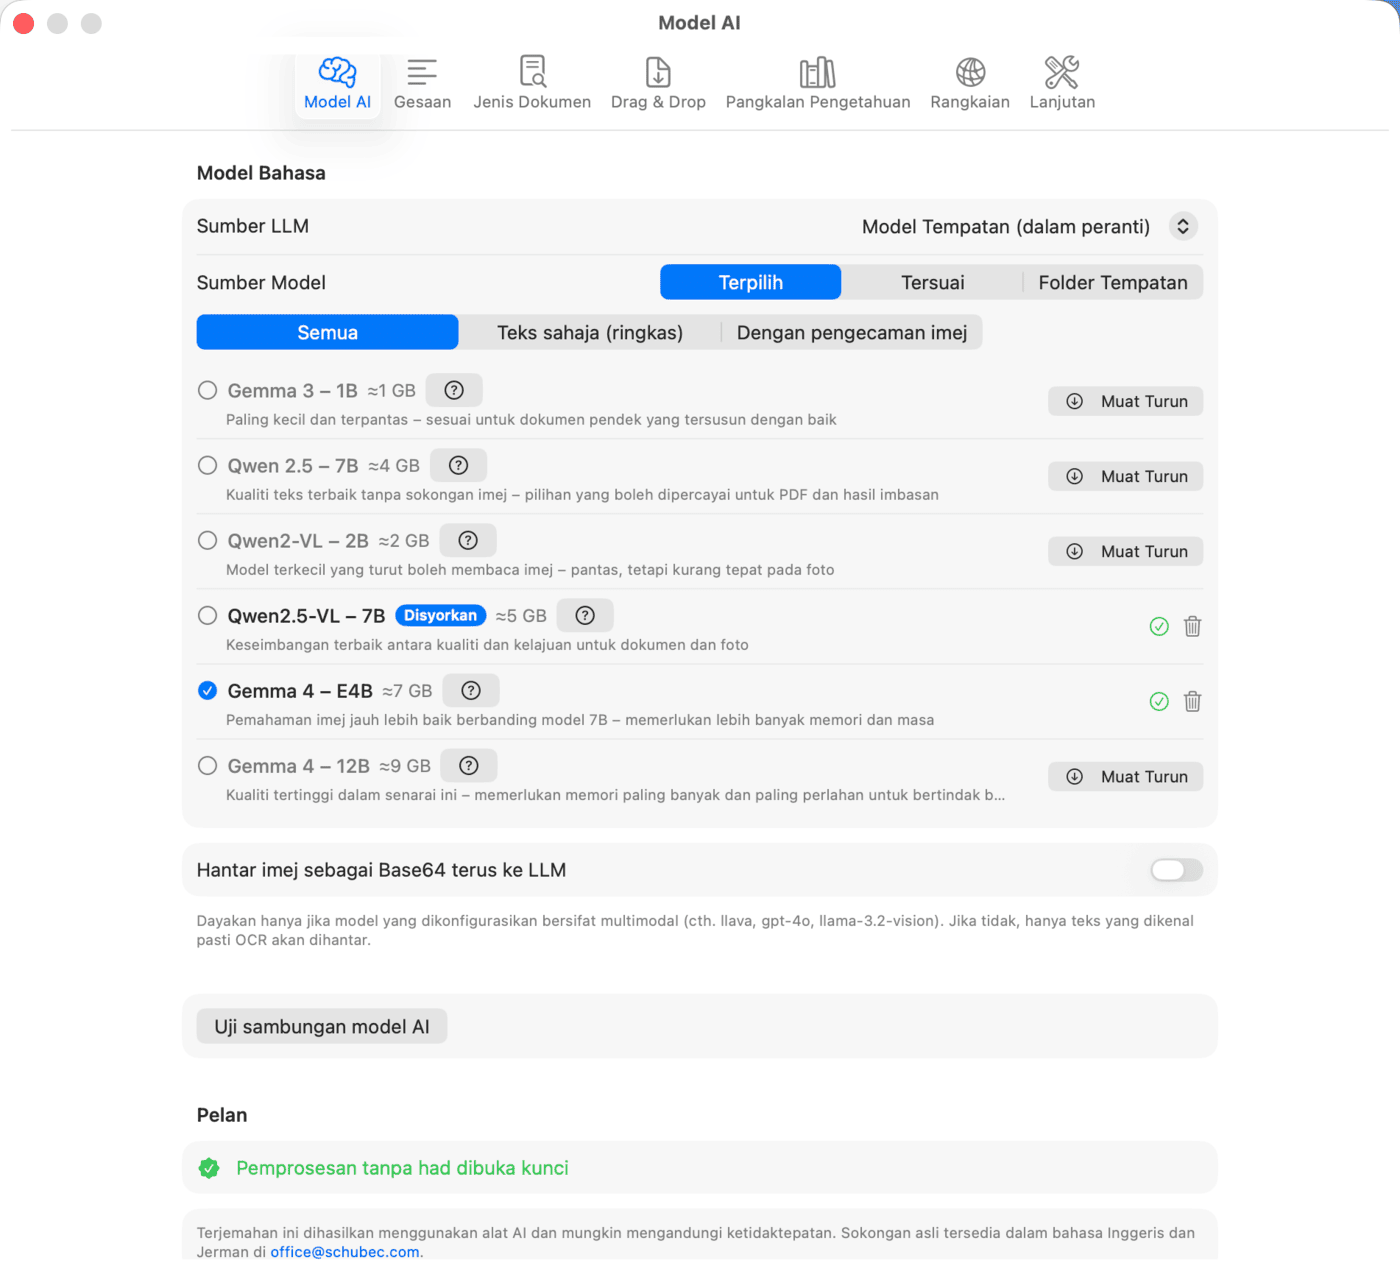
Task: Open the Model AI settings tab
Action: pyautogui.click(x=337, y=84)
